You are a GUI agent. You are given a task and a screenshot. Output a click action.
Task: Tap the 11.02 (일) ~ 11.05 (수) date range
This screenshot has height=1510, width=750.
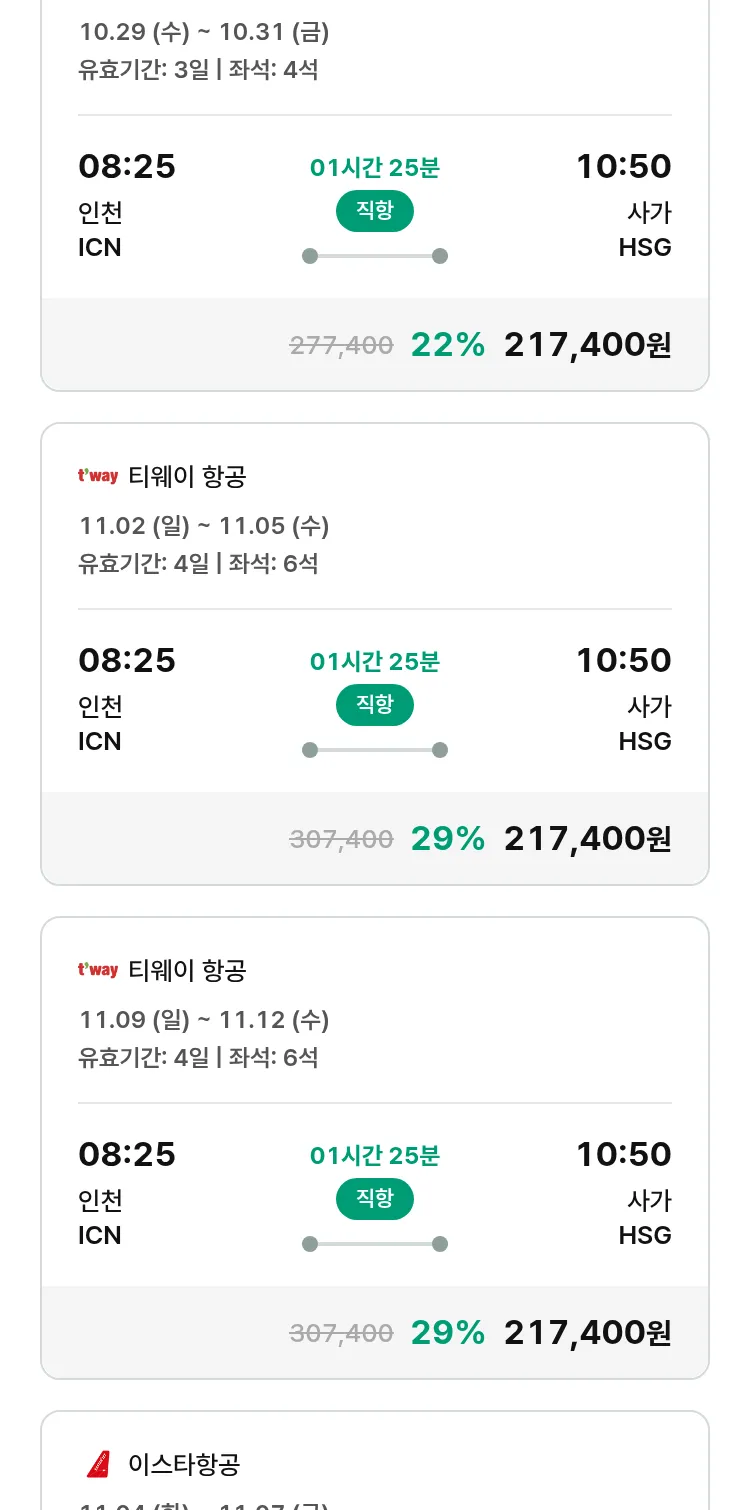pyautogui.click(x=204, y=526)
